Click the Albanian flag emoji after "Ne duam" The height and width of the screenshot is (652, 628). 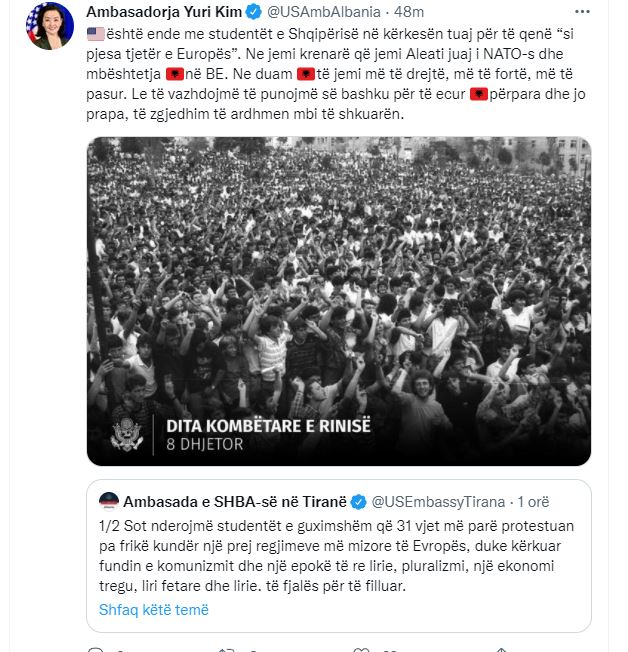306,73
